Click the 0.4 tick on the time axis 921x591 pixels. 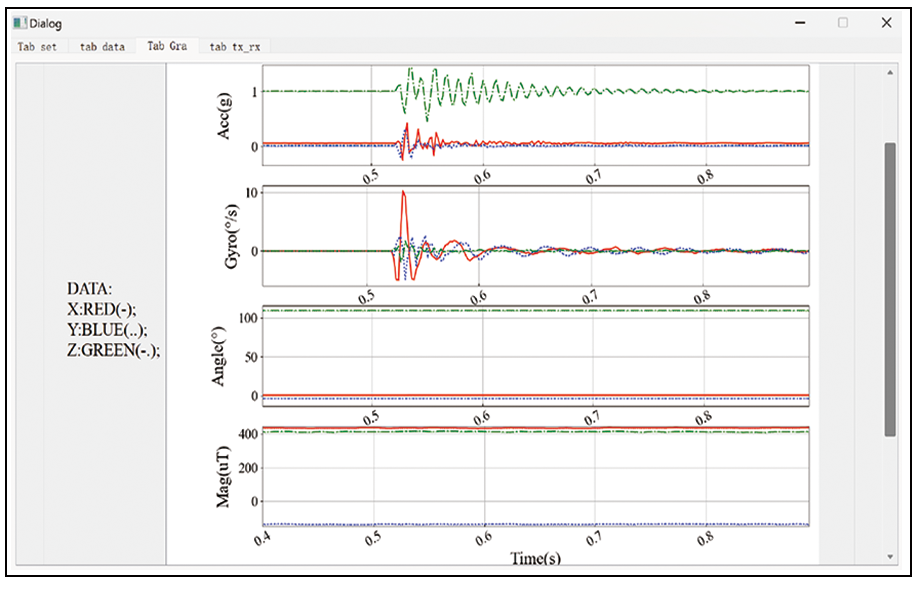click(263, 538)
